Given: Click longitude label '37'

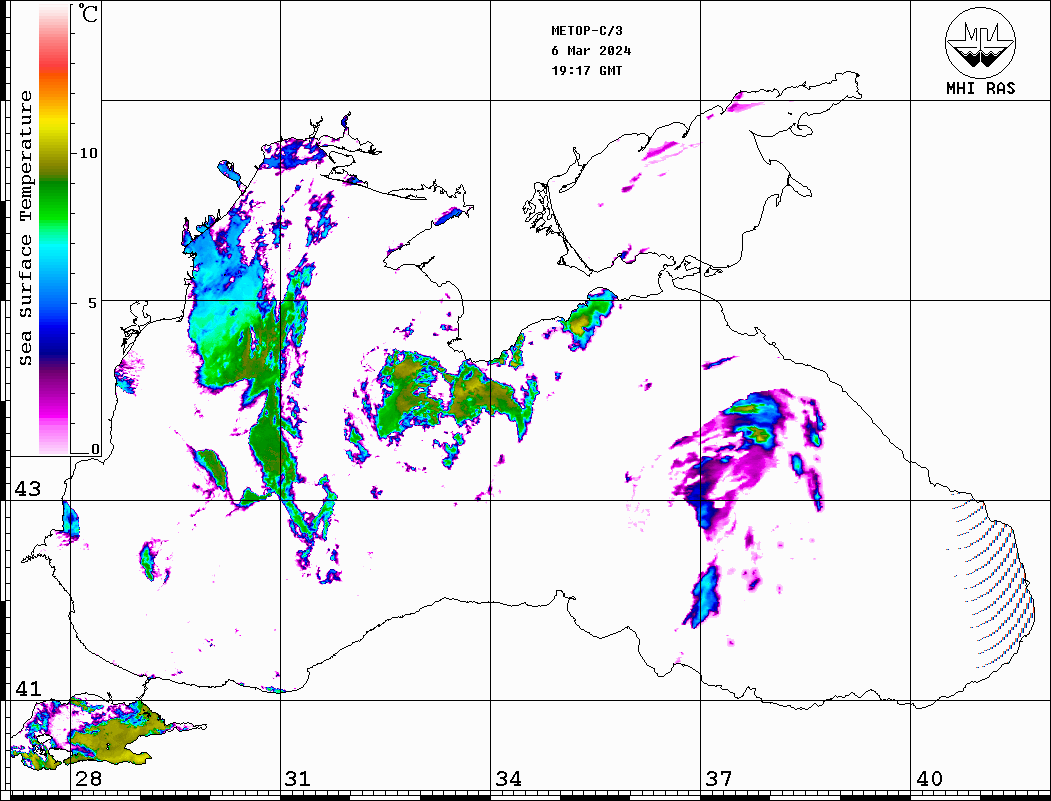Looking at the screenshot, I should tap(719, 778).
